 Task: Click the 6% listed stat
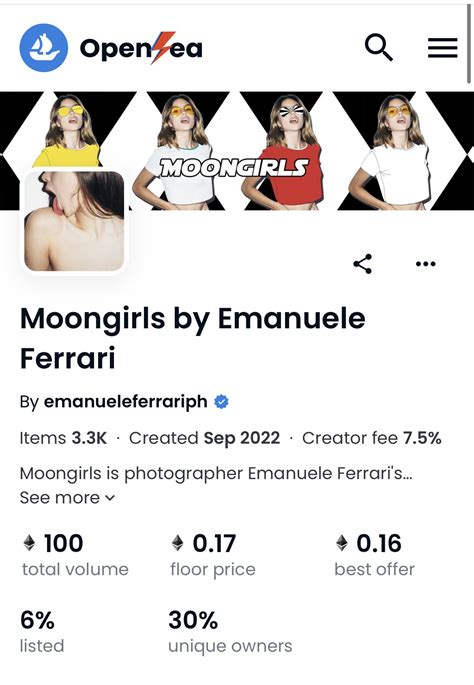coord(42,632)
